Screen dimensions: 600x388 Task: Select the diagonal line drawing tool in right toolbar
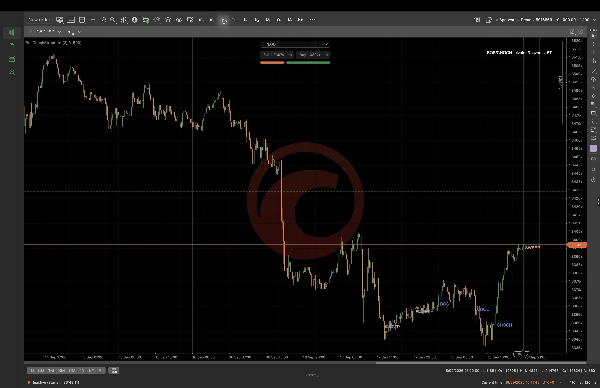point(593,71)
